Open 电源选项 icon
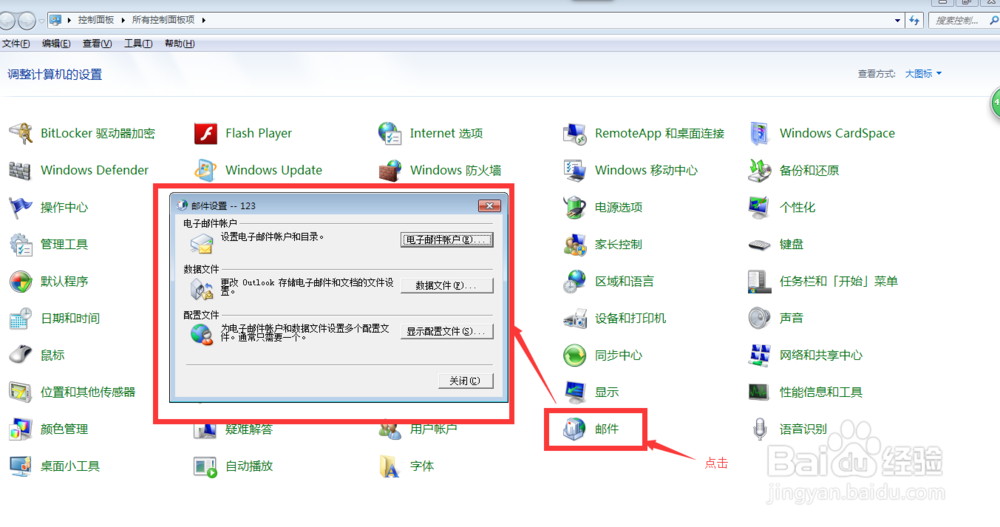 tap(575, 207)
